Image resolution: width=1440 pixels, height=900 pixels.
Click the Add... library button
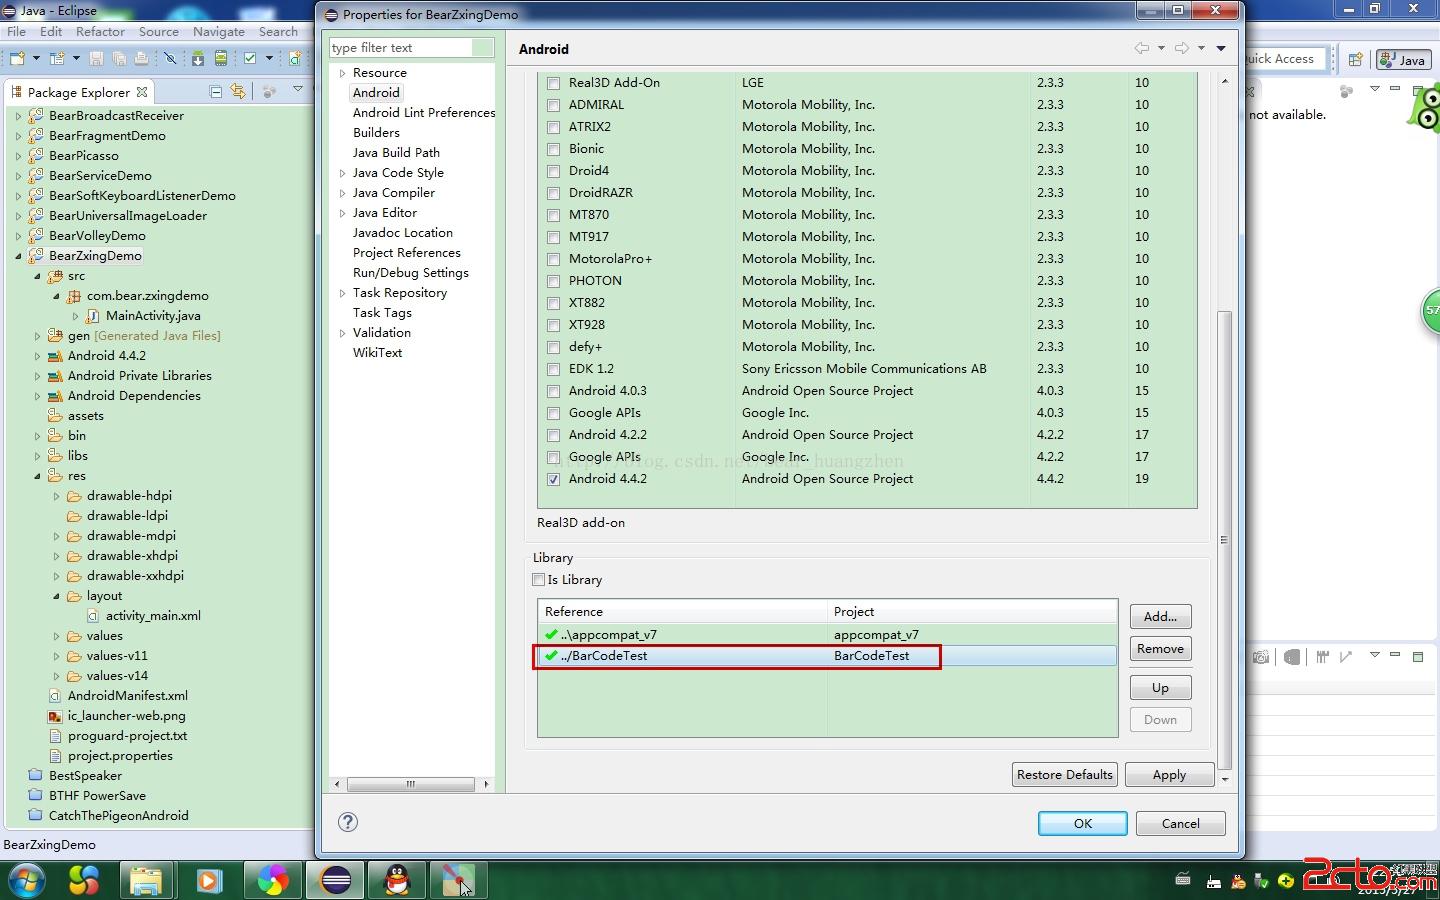pos(1160,617)
